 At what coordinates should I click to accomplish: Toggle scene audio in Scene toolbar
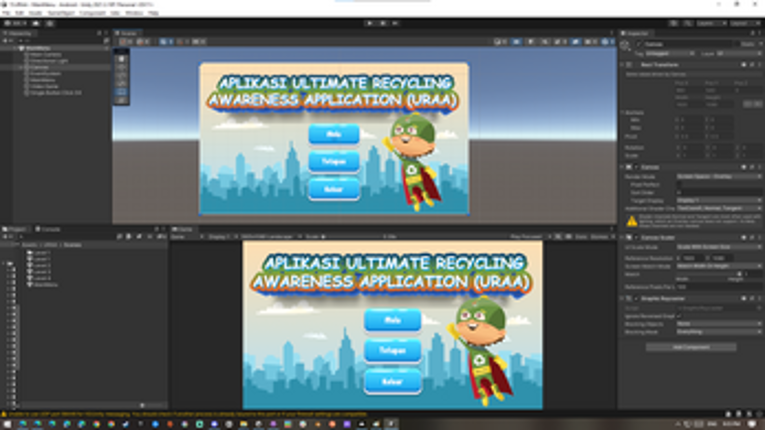pyautogui.click(x=545, y=42)
